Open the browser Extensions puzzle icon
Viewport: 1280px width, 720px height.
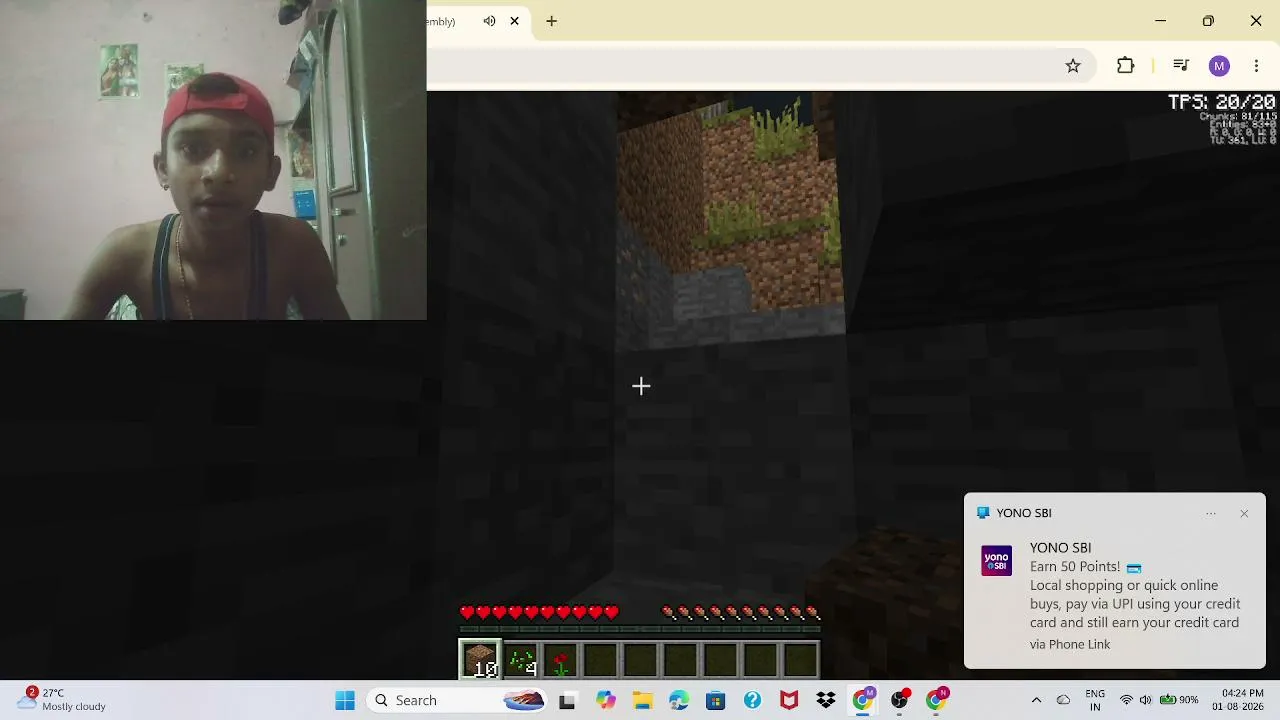click(1126, 66)
